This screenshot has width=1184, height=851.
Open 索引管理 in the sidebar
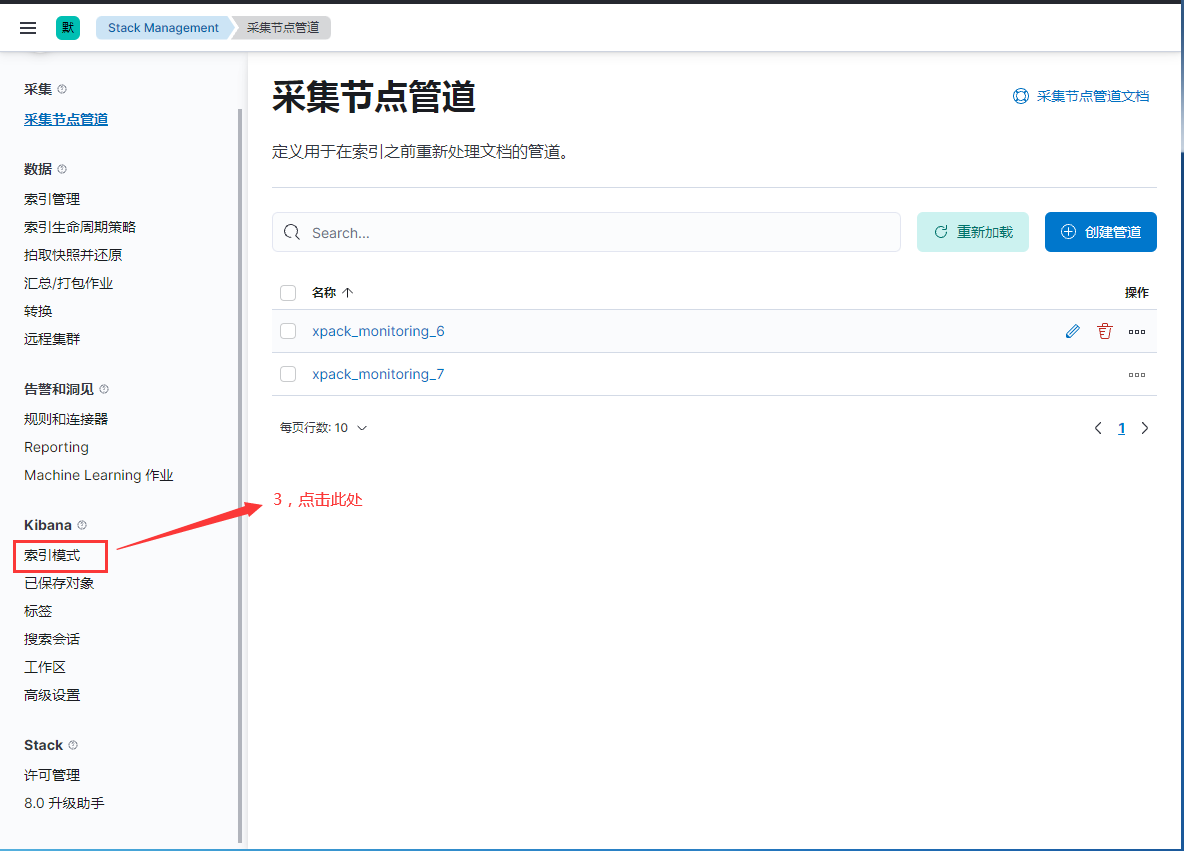51,198
